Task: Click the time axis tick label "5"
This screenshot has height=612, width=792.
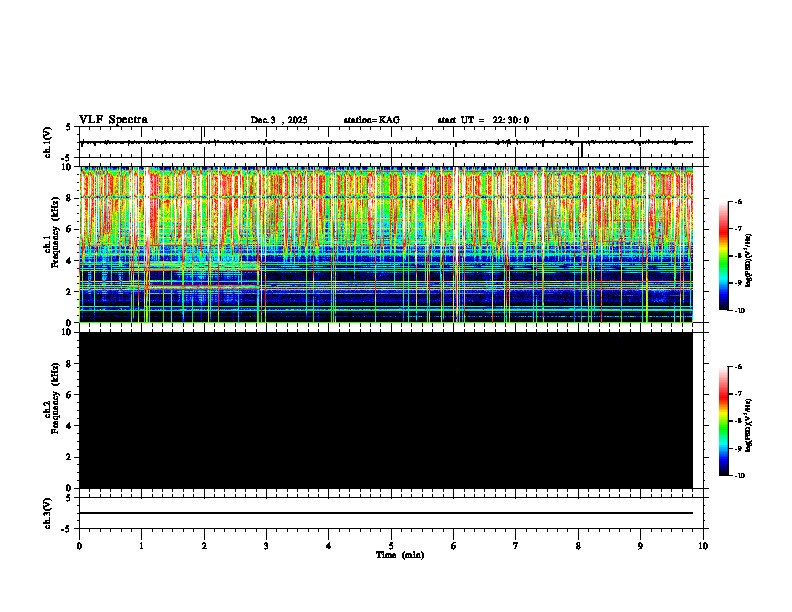Action: pyautogui.click(x=391, y=546)
